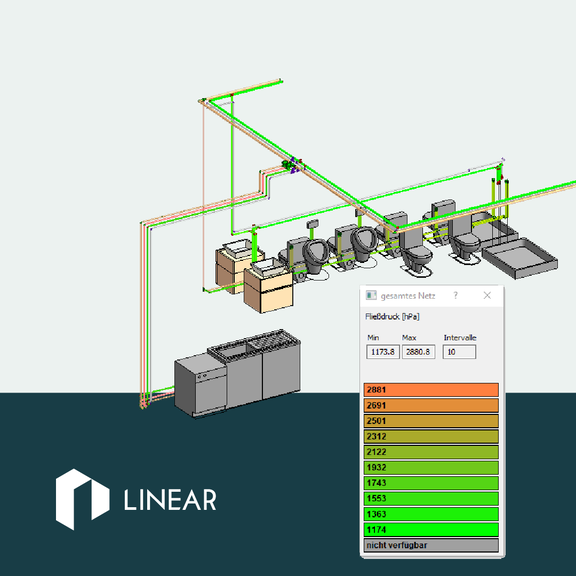Click the 'Max' label
Image resolution: width=576 pixels, height=576 pixels.
click(409, 338)
